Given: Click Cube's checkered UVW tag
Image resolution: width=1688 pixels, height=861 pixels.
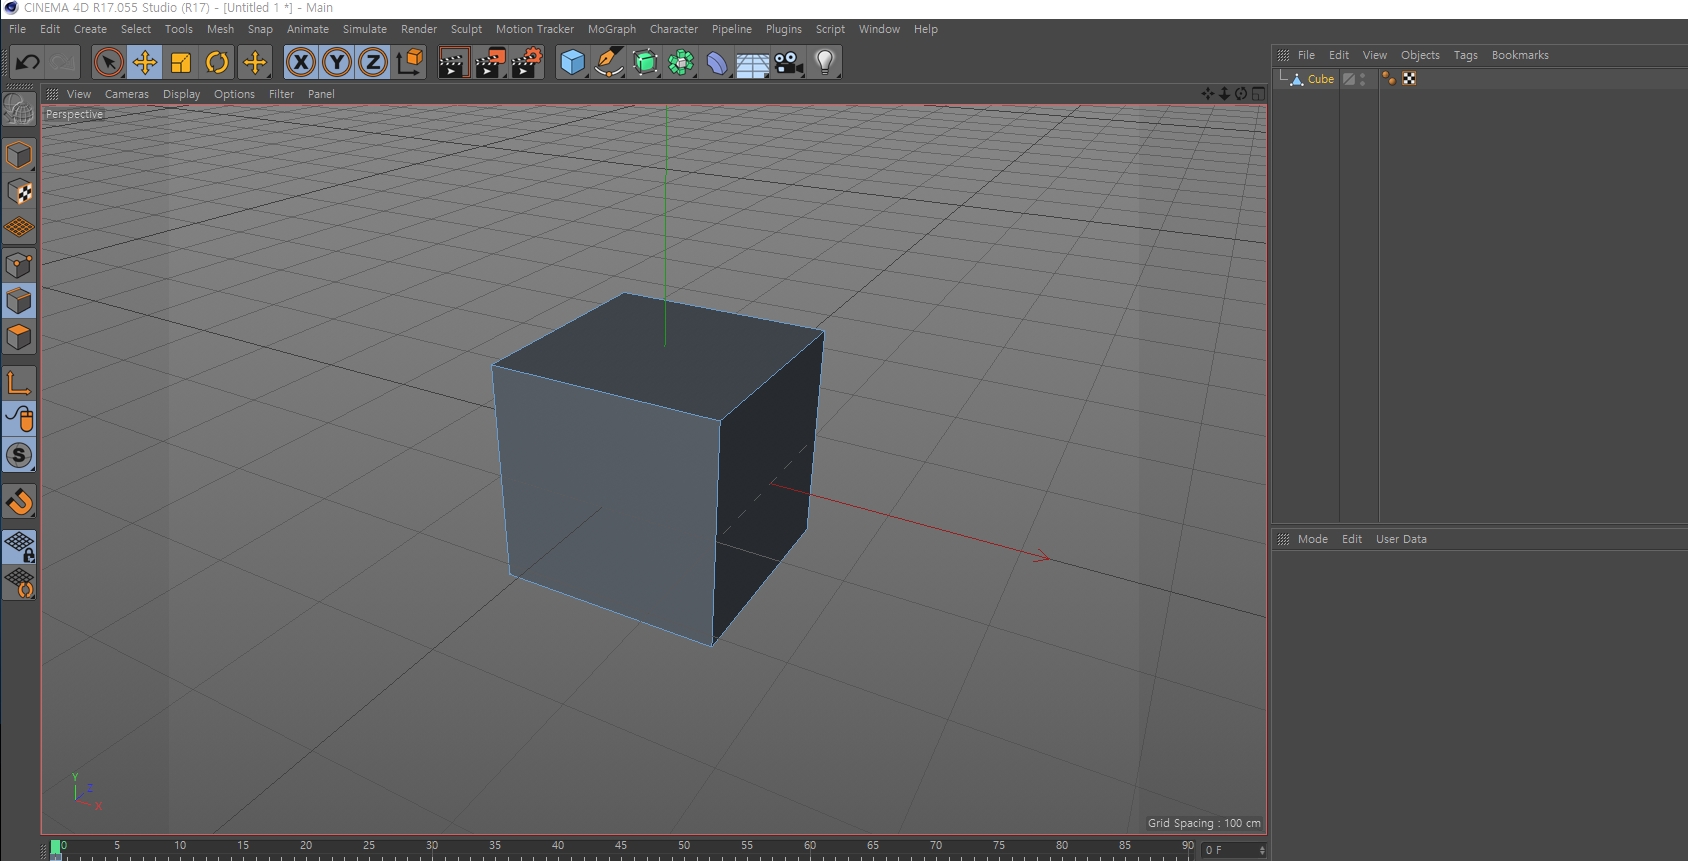Looking at the screenshot, I should click(x=1409, y=79).
